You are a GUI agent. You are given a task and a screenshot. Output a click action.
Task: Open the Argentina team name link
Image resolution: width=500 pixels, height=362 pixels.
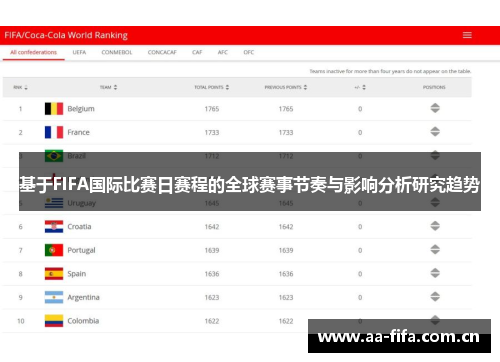83,297
